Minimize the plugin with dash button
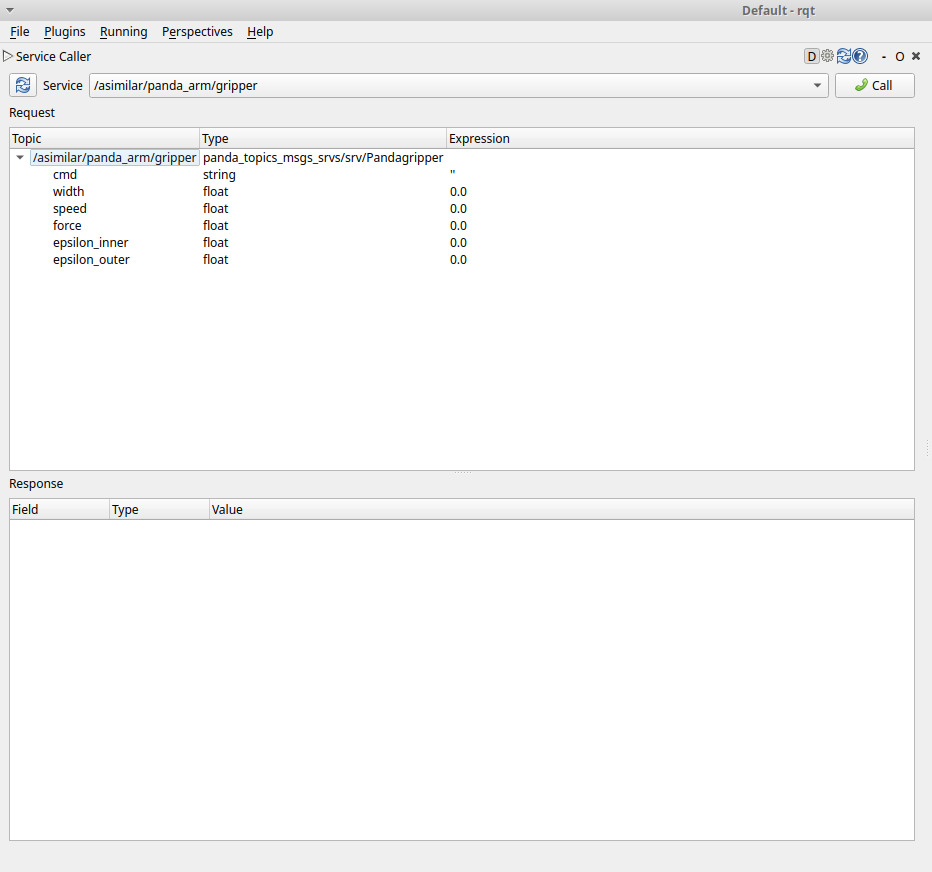 [x=884, y=57]
